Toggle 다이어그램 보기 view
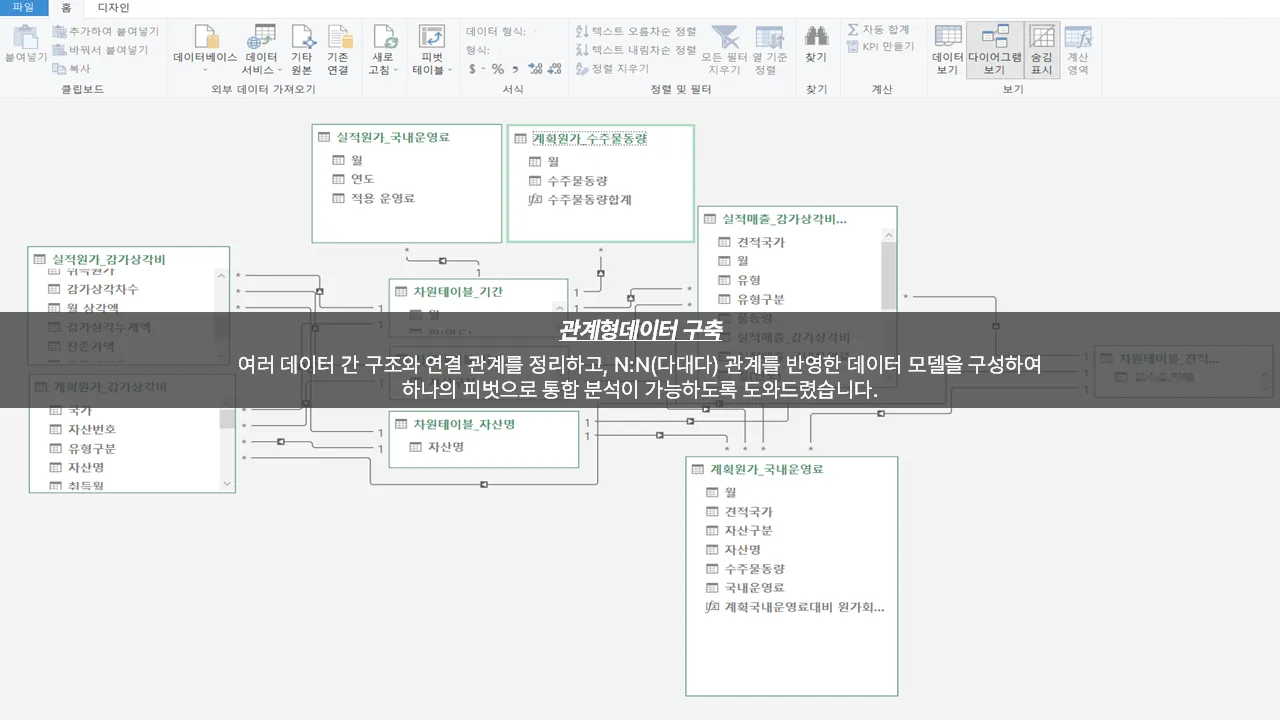The width and height of the screenshot is (1280, 720). point(994,50)
